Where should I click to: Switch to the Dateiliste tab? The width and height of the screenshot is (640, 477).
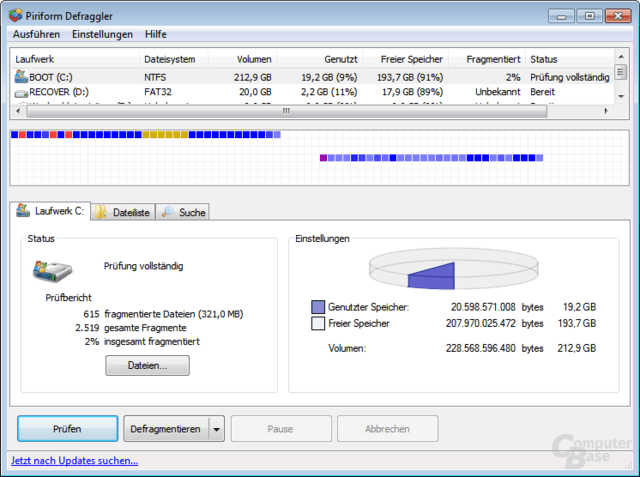(123, 212)
